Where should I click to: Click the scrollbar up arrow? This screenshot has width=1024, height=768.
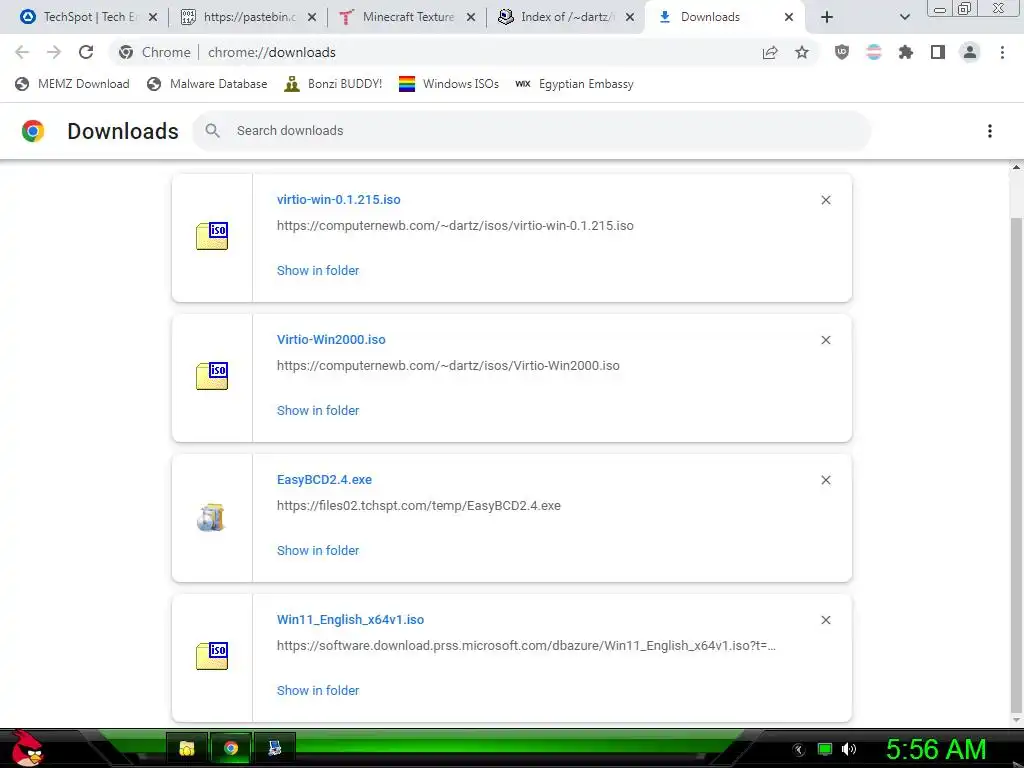[1016, 168]
